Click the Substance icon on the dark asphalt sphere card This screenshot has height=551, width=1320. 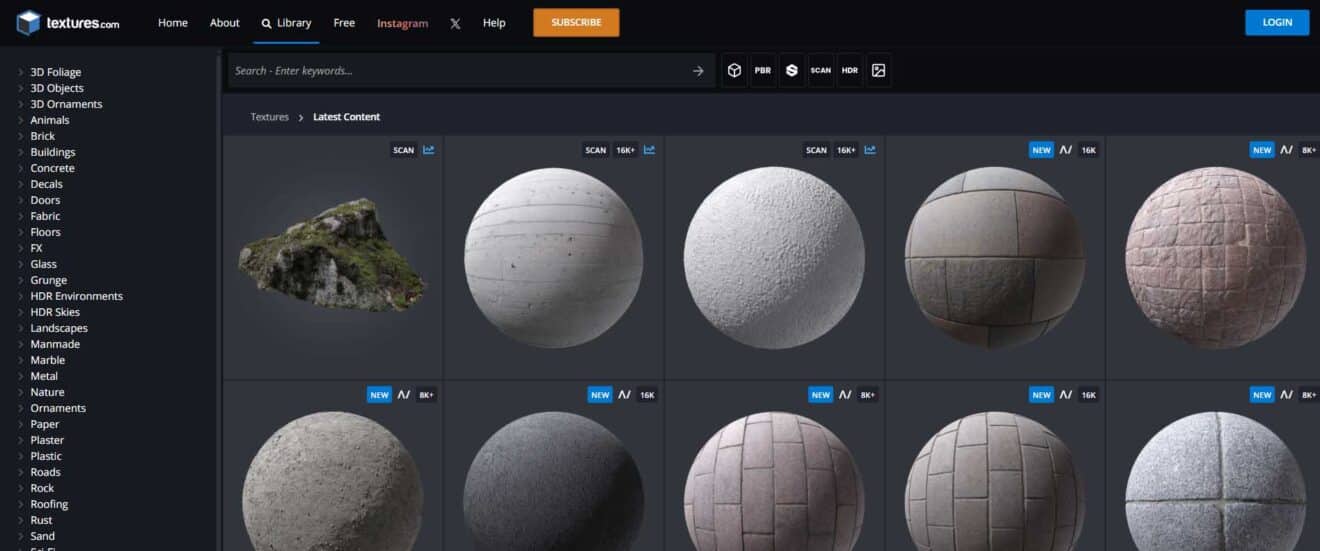(x=624, y=395)
